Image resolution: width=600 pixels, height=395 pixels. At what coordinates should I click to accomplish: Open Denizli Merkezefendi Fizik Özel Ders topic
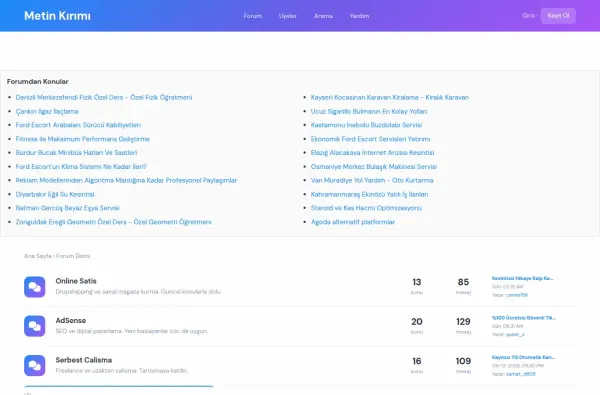104,97
